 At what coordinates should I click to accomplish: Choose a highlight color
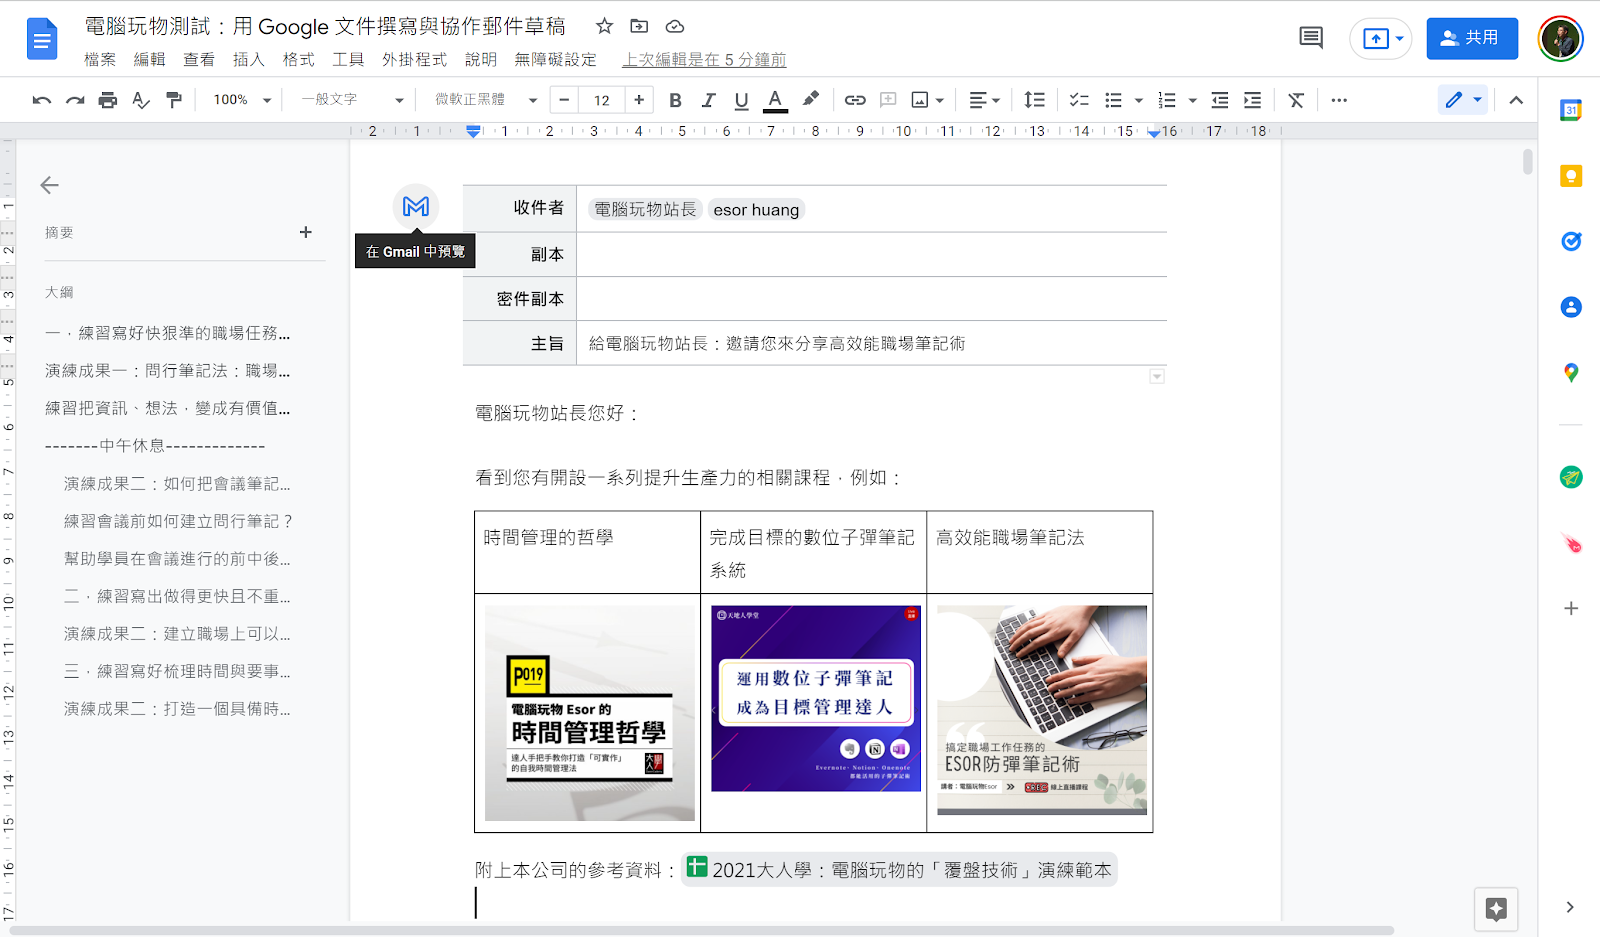(811, 100)
